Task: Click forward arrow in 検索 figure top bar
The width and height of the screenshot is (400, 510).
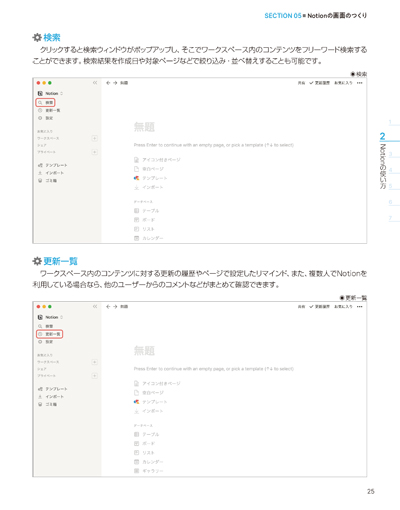Action: click(115, 83)
